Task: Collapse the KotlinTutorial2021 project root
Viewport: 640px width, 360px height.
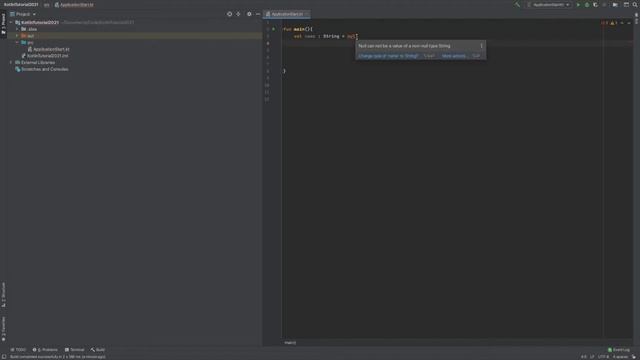Action: tap(11, 22)
